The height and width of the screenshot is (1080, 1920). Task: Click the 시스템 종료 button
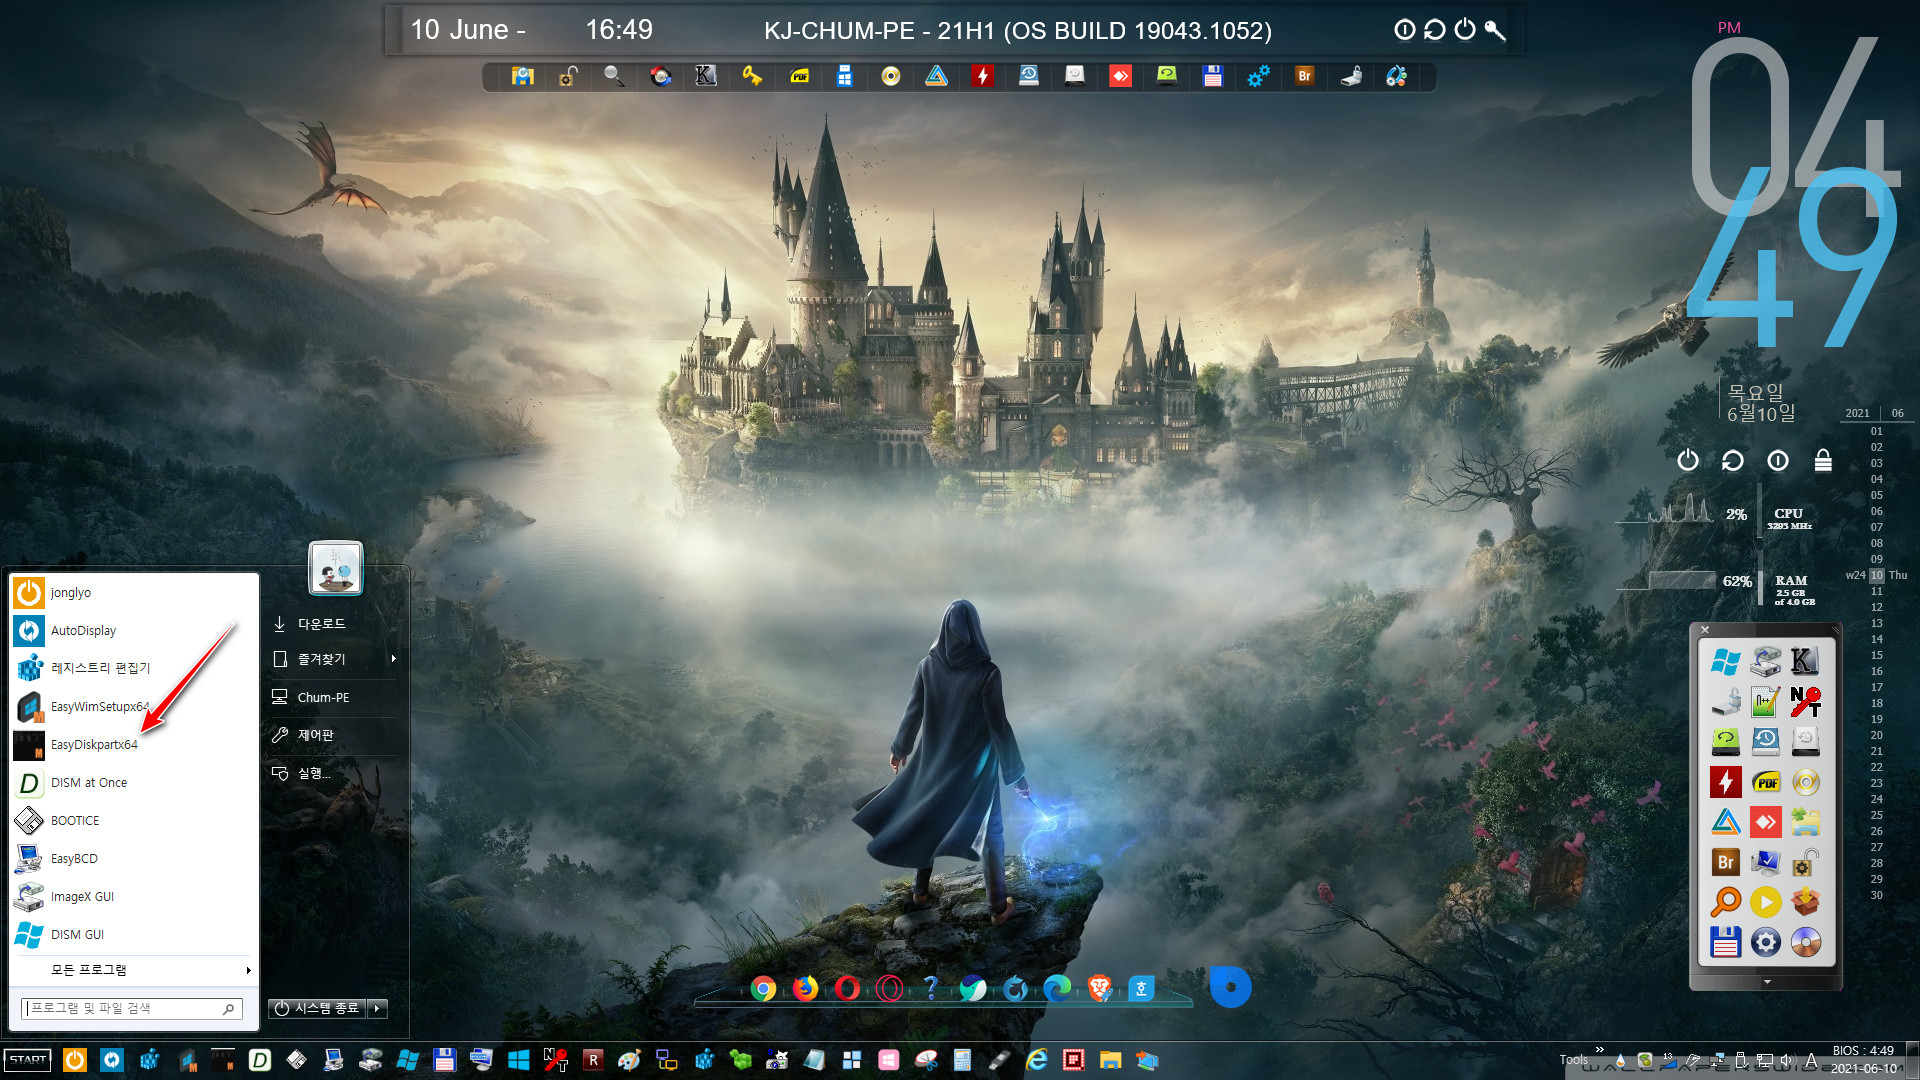tap(318, 1009)
